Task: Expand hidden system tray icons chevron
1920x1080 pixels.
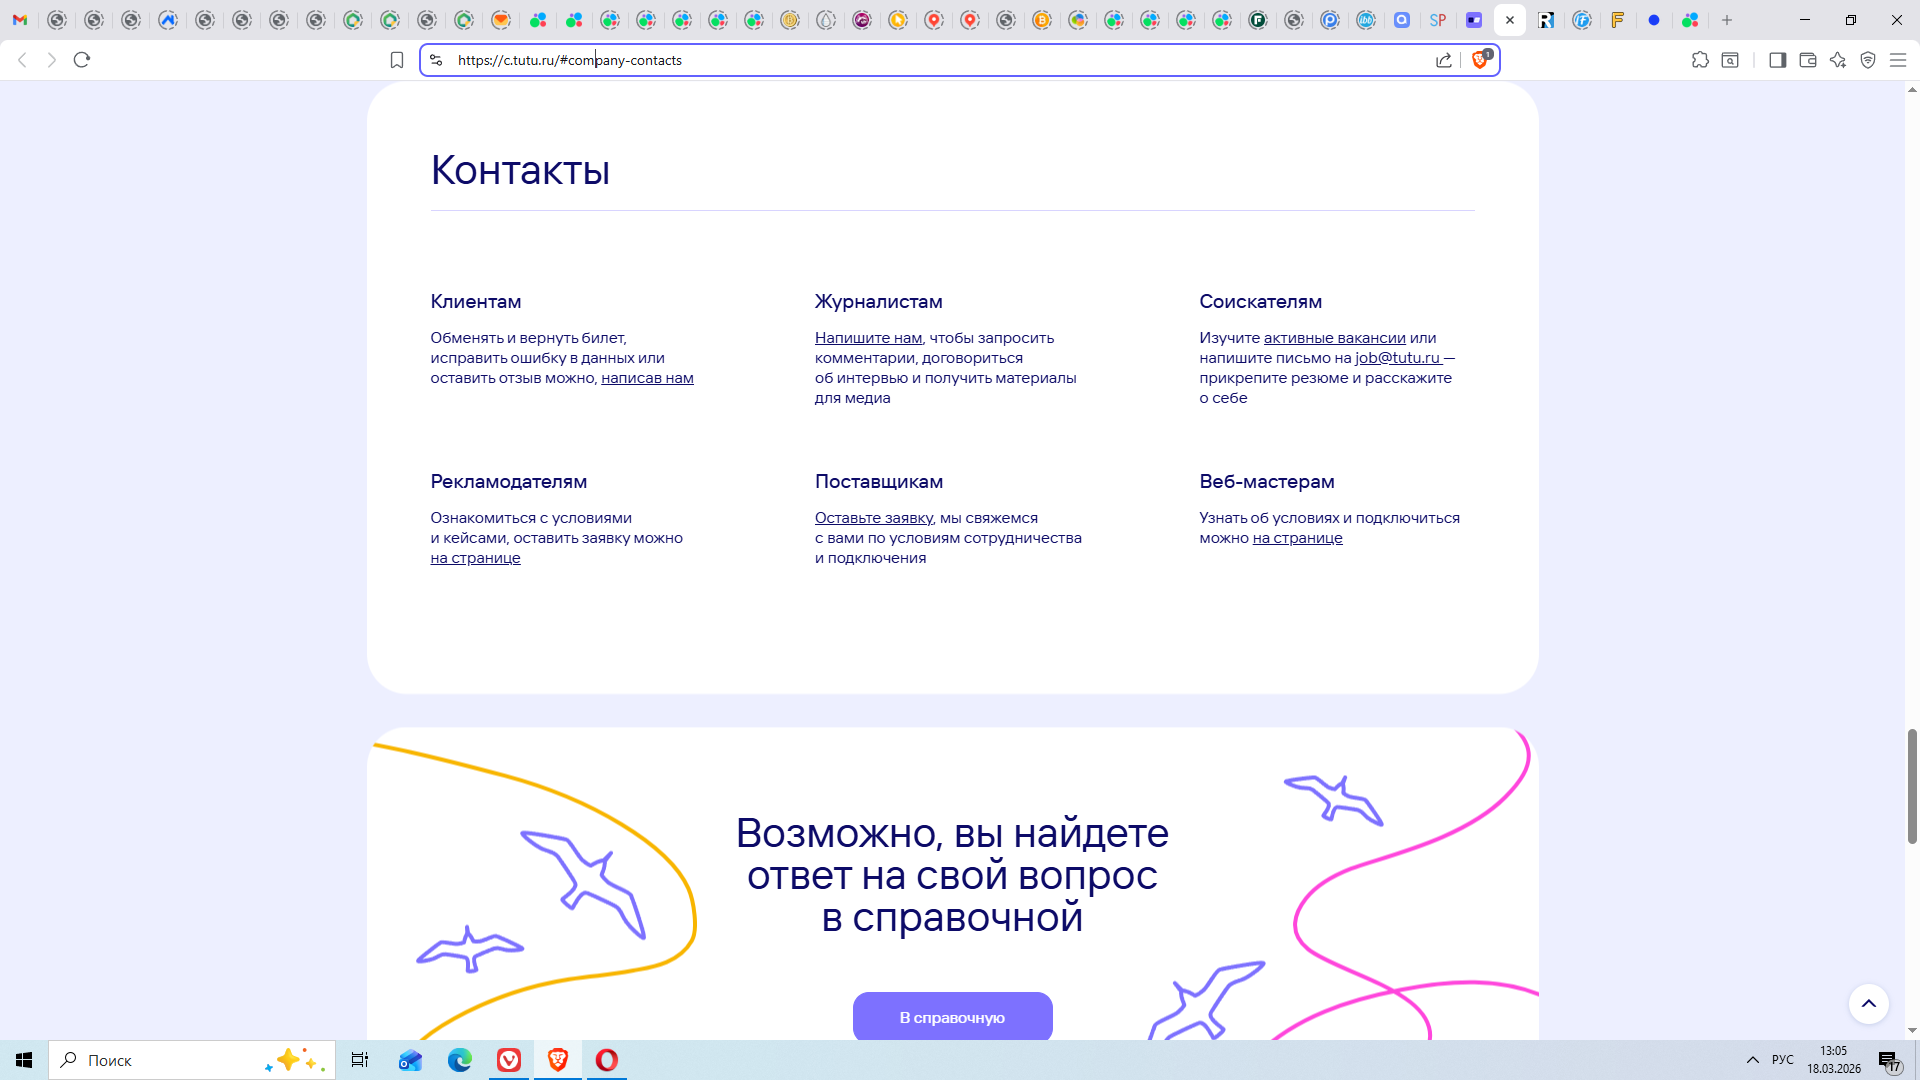Action: tap(1752, 1060)
